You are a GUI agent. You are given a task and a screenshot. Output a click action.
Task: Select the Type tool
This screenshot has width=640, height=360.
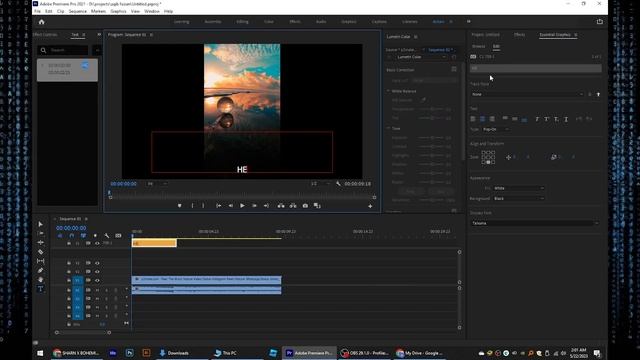40,289
